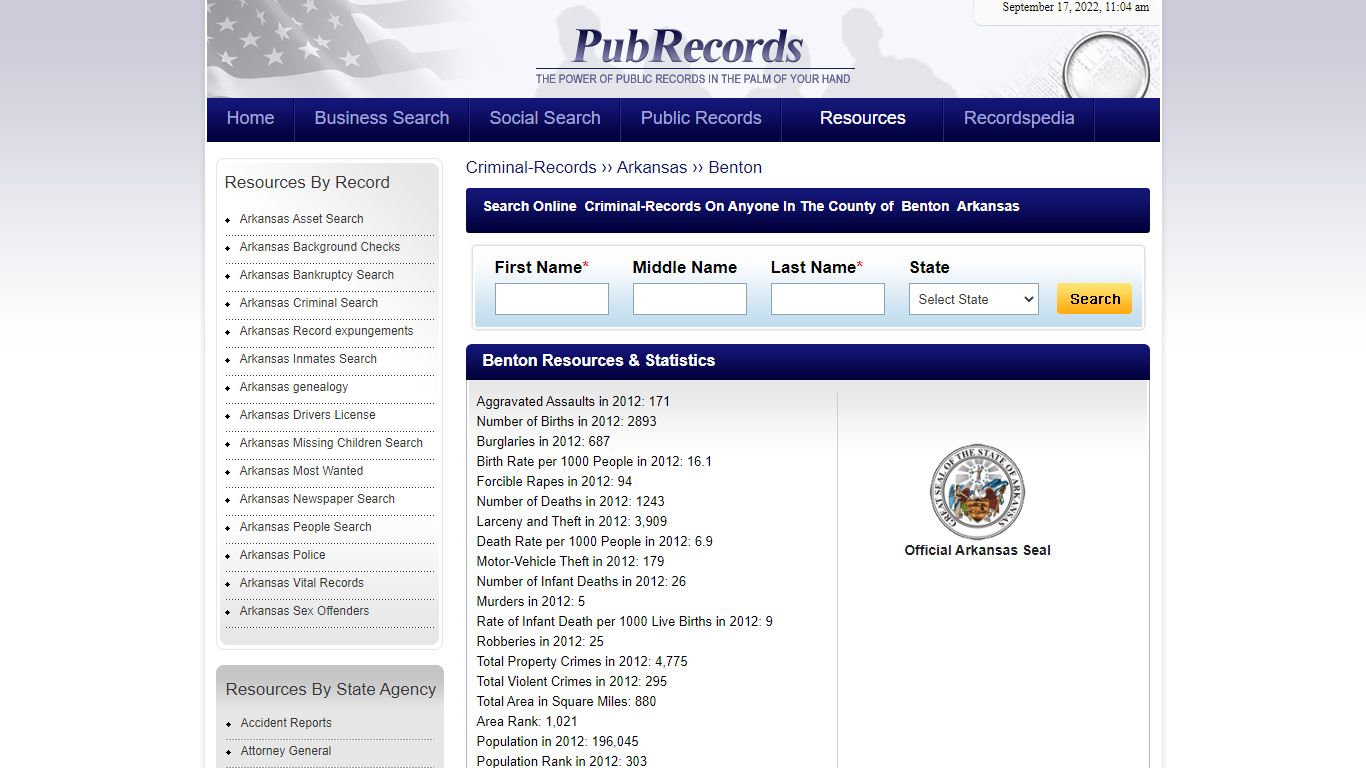Click 'Population in 2012: 196,045' line
Viewport: 1366px width, 768px height.
(557, 741)
